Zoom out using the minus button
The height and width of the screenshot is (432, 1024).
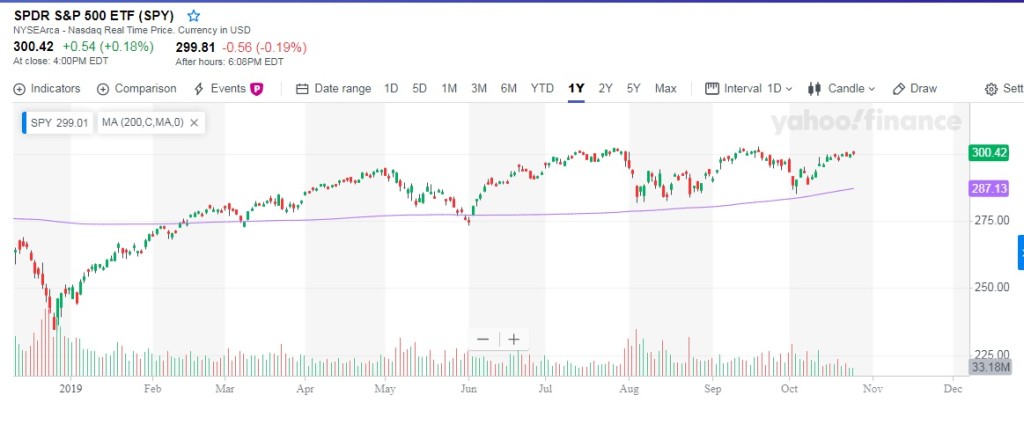click(x=483, y=339)
